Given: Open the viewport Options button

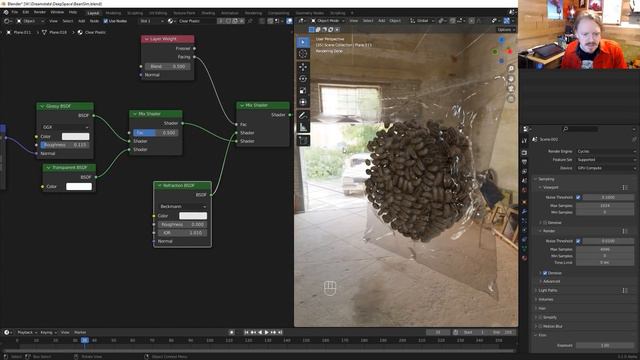Looking at the screenshot, I should click(506, 30).
